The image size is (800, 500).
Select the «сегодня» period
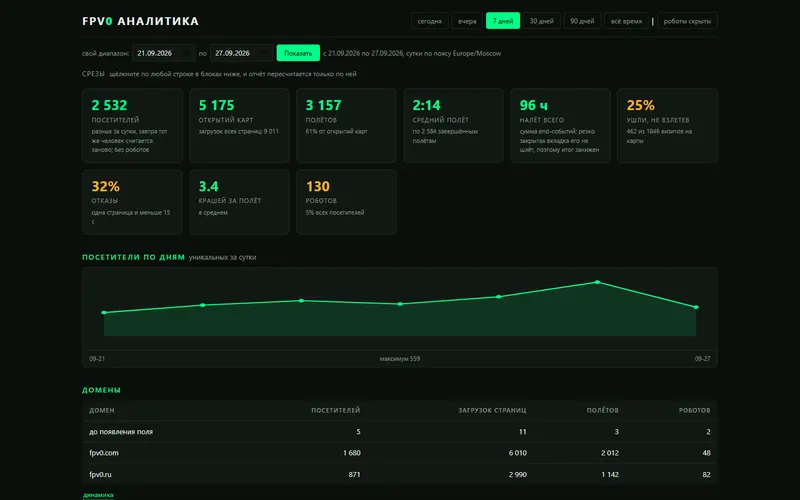430,21
